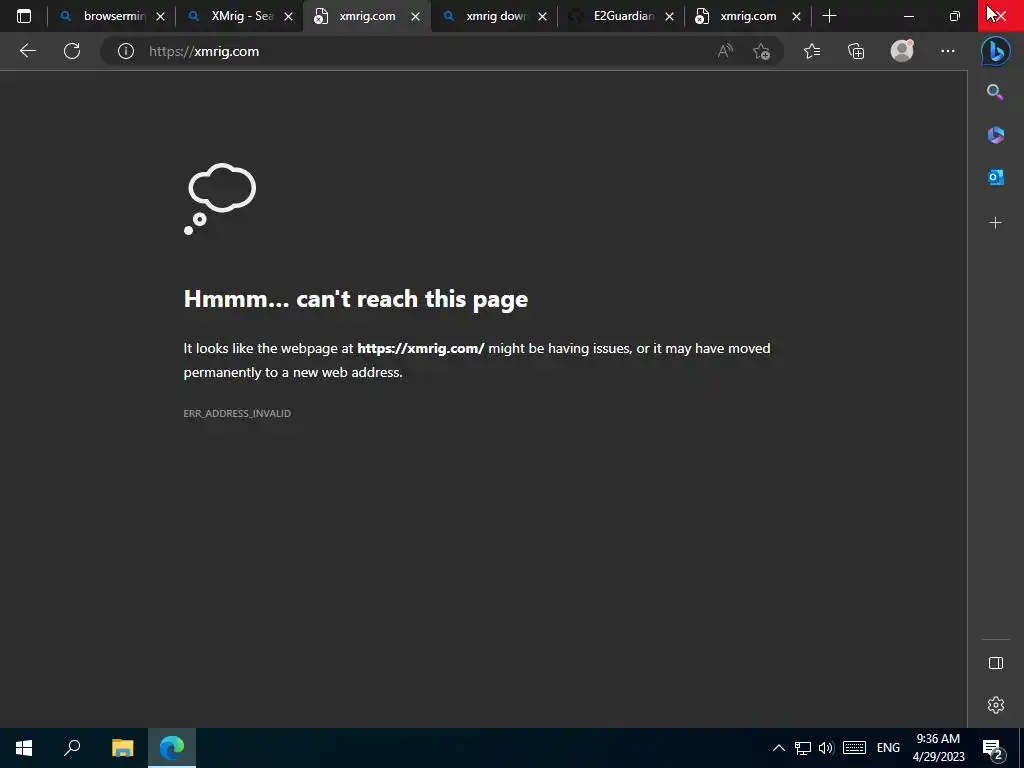Open Microsoft 365 sidebar app

[x=995, y=135]
